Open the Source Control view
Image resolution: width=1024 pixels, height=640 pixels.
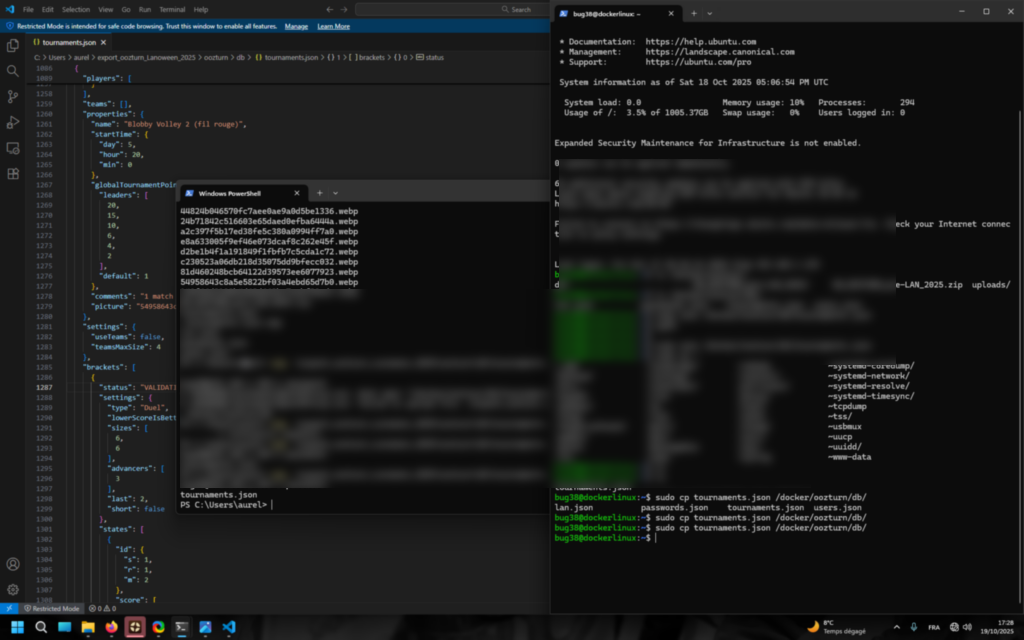pyautogui.click(x=13, y=97)
